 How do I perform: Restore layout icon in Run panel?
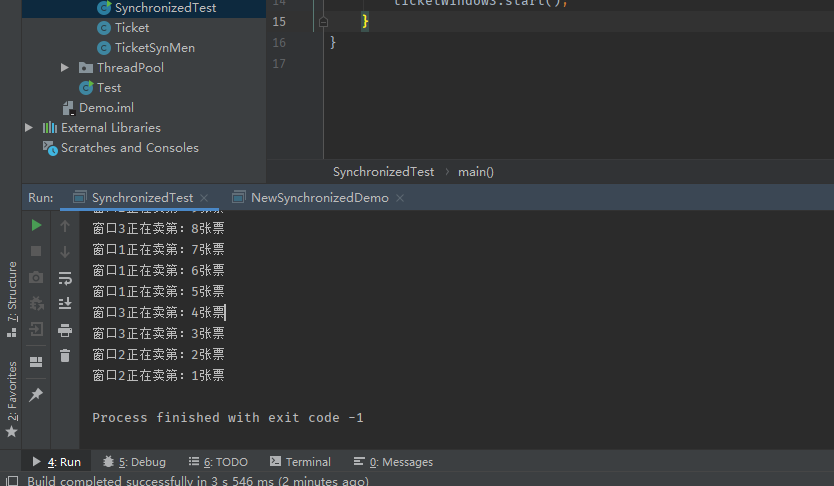[36, 362]
